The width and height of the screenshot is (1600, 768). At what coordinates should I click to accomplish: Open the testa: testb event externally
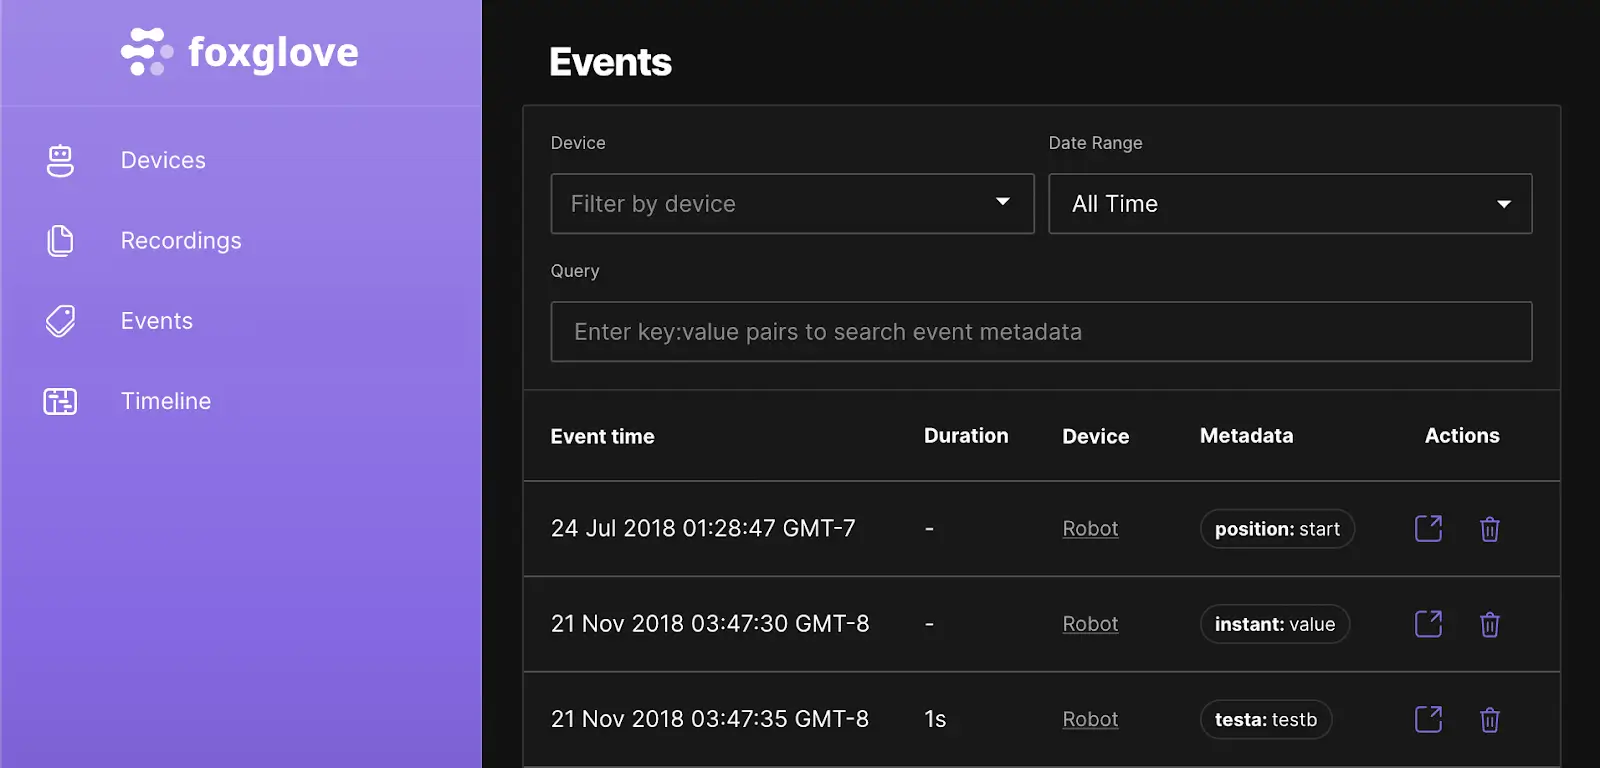(x=1428, y=719)
